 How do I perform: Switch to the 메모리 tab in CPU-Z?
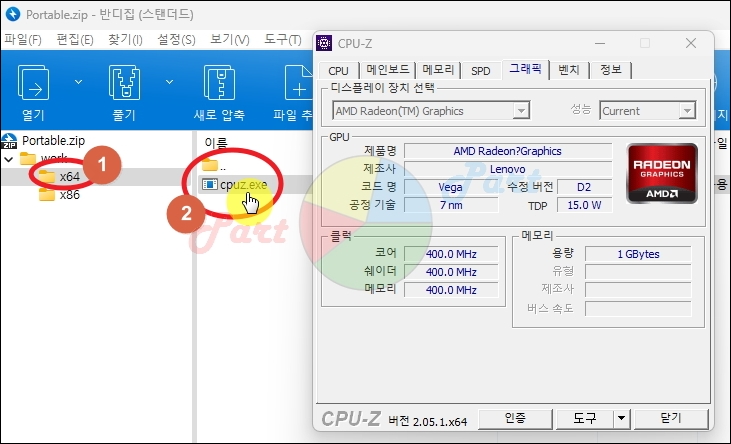tap(438, 70)
